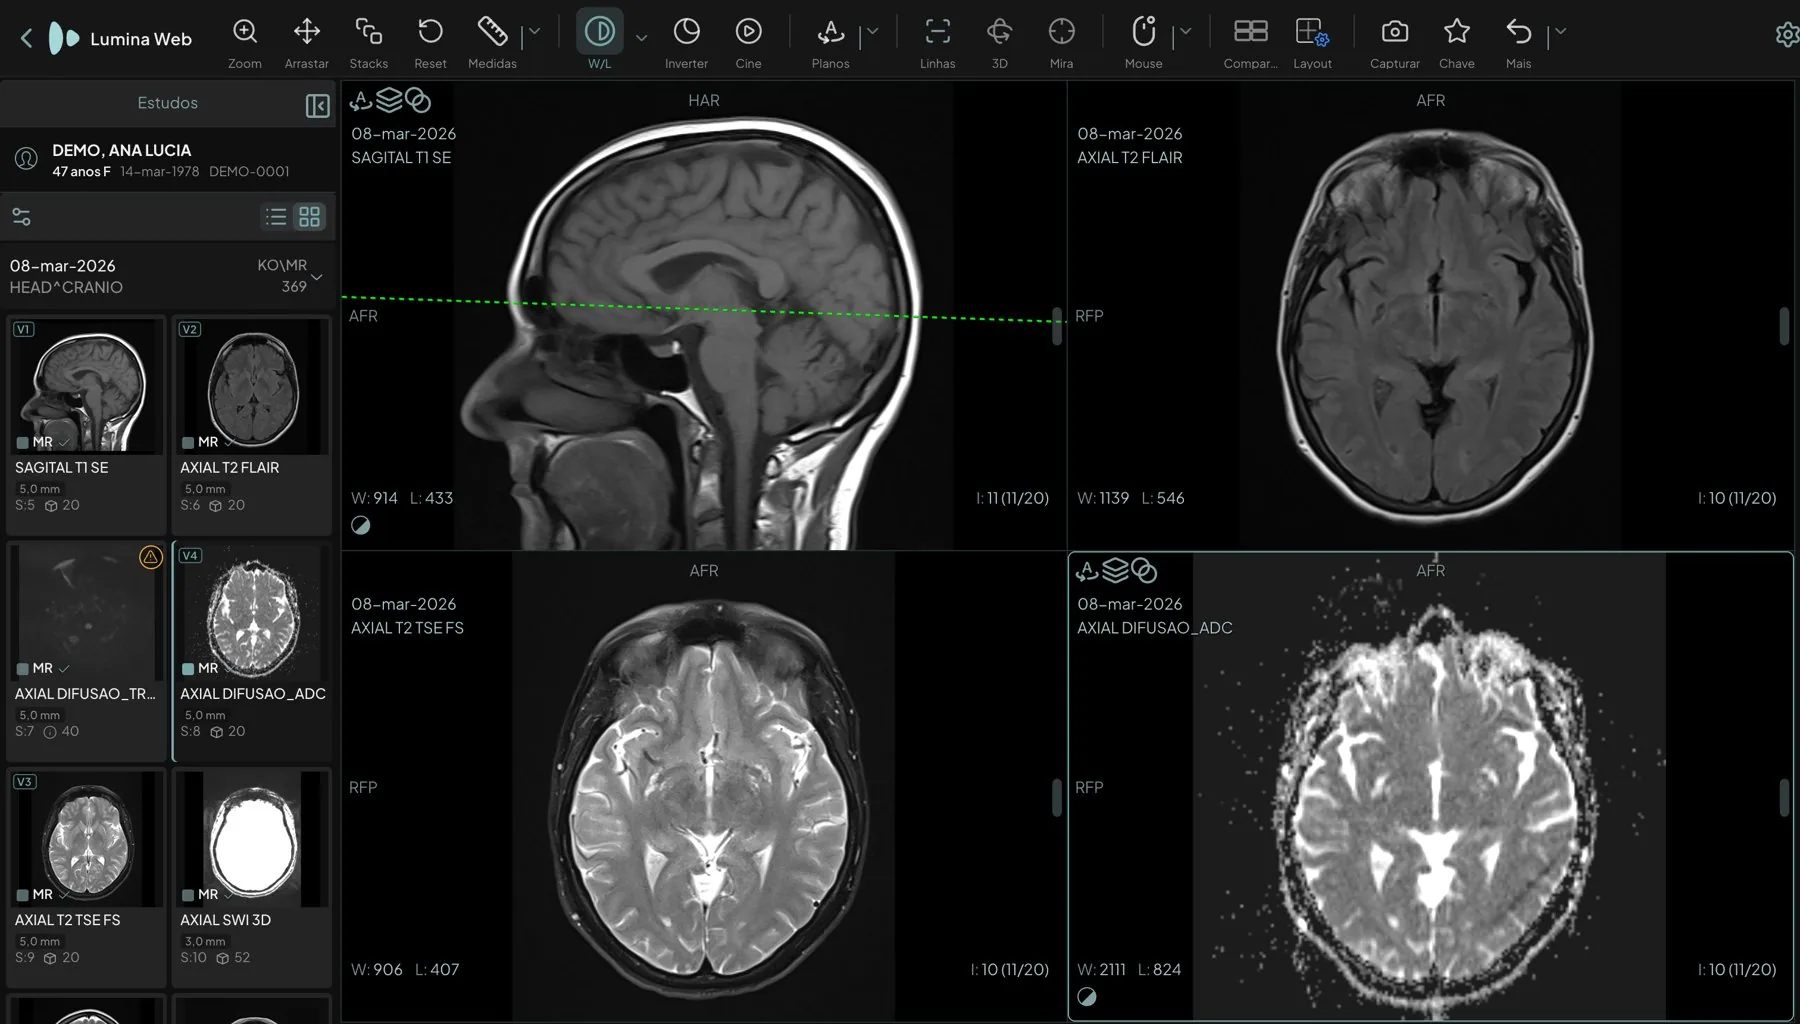Click slice scrollbar of AXIAL T2 FLAIR viewport
Screen dimensions: 1800x1024
(1783, 327)
